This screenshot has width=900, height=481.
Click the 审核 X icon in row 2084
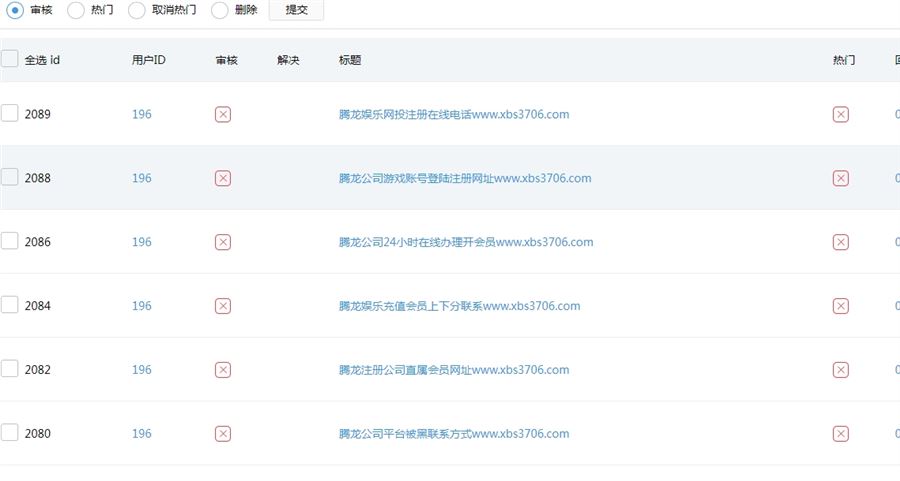pos(223,306)
